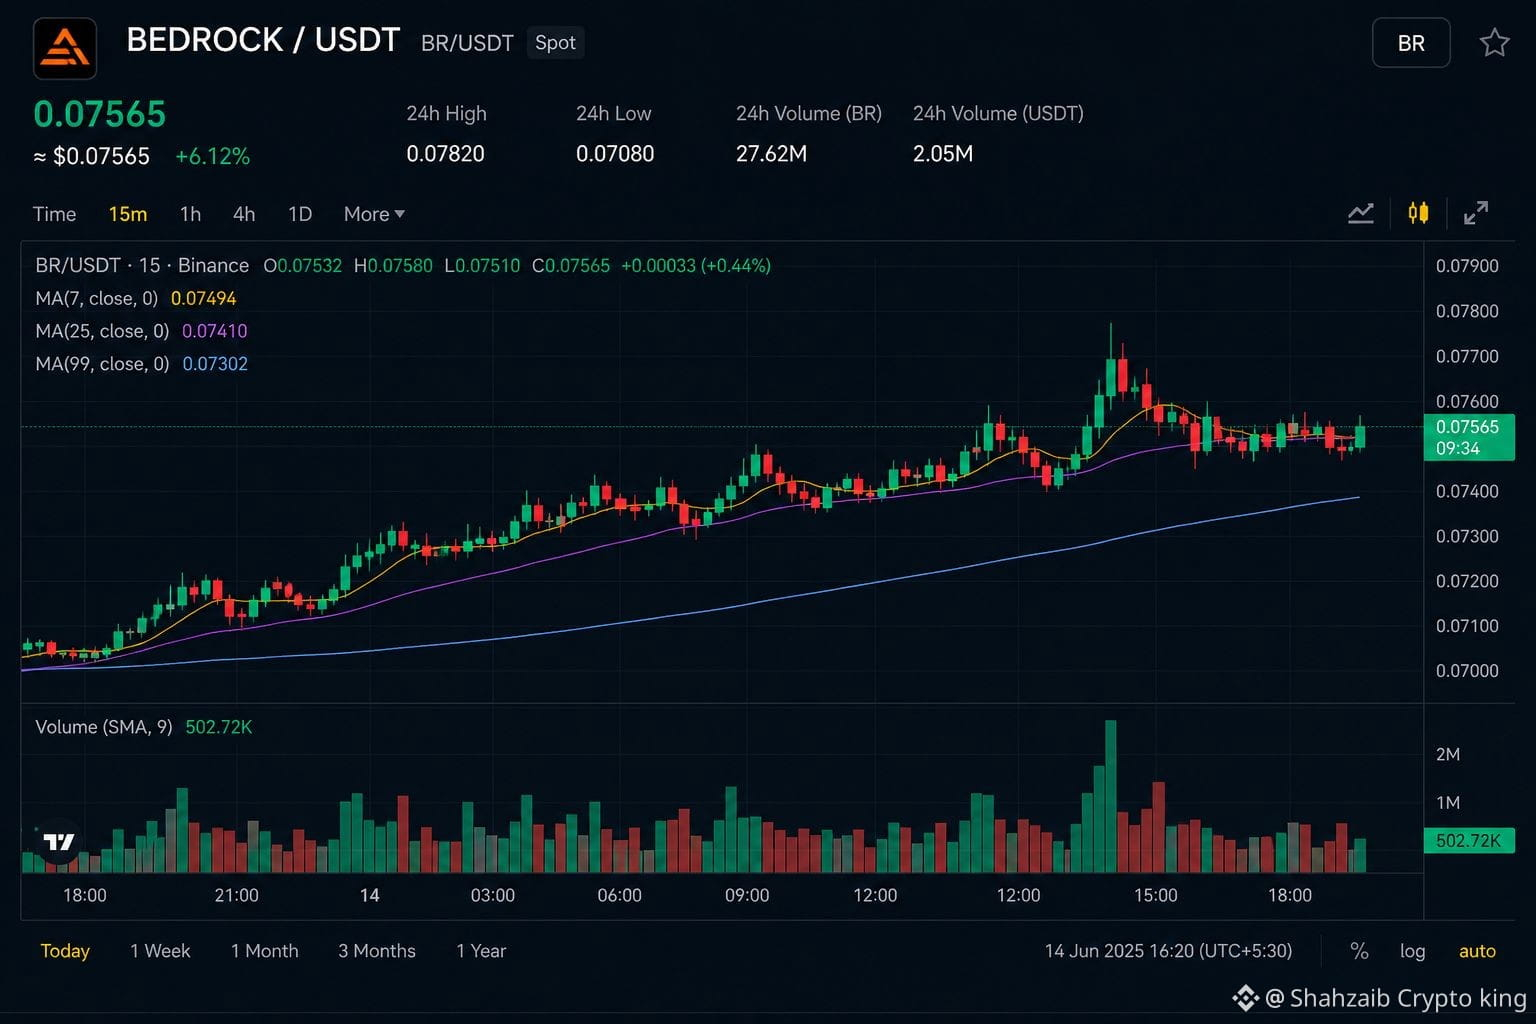This screenshot has height=1024, width=1536.
Task: Click the 24h High value 0.07820
Action: coord(445,154)
